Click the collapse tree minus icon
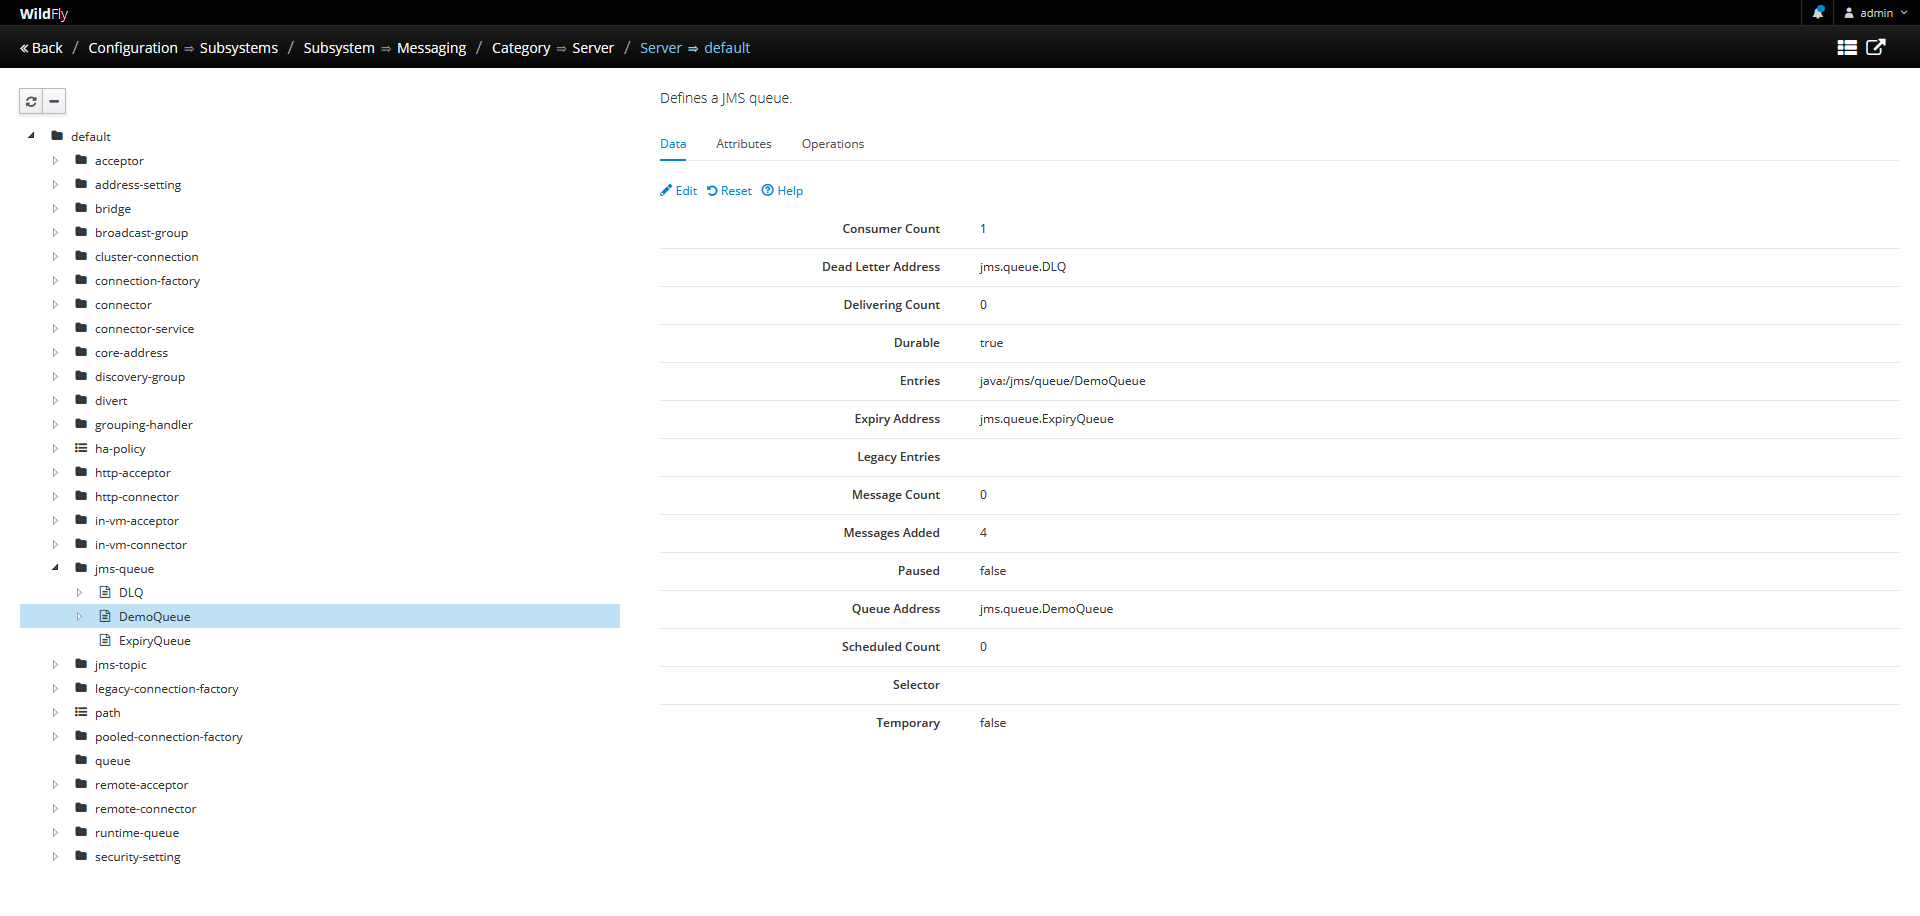 click(55, 101)
